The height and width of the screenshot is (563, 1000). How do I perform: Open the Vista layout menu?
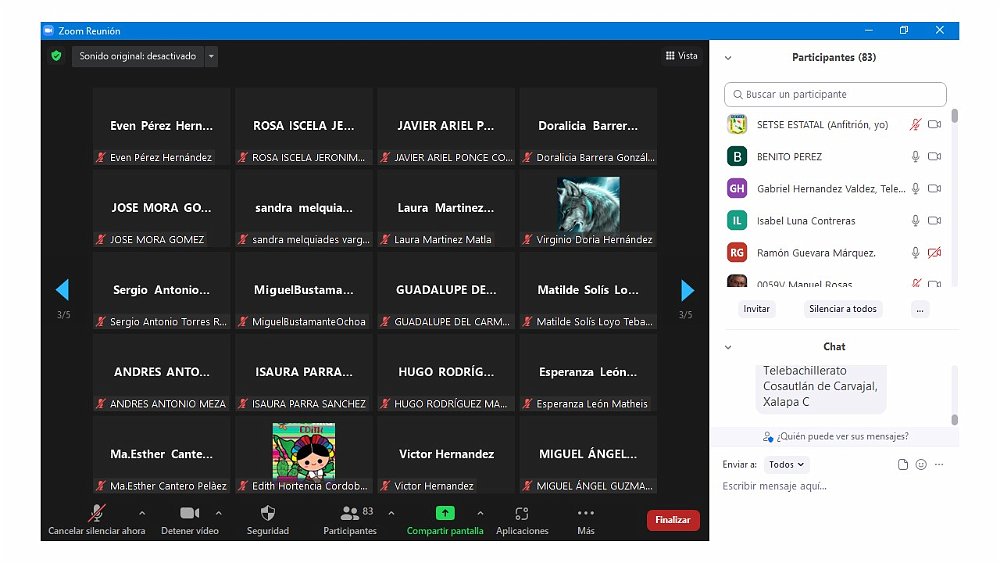682,56
